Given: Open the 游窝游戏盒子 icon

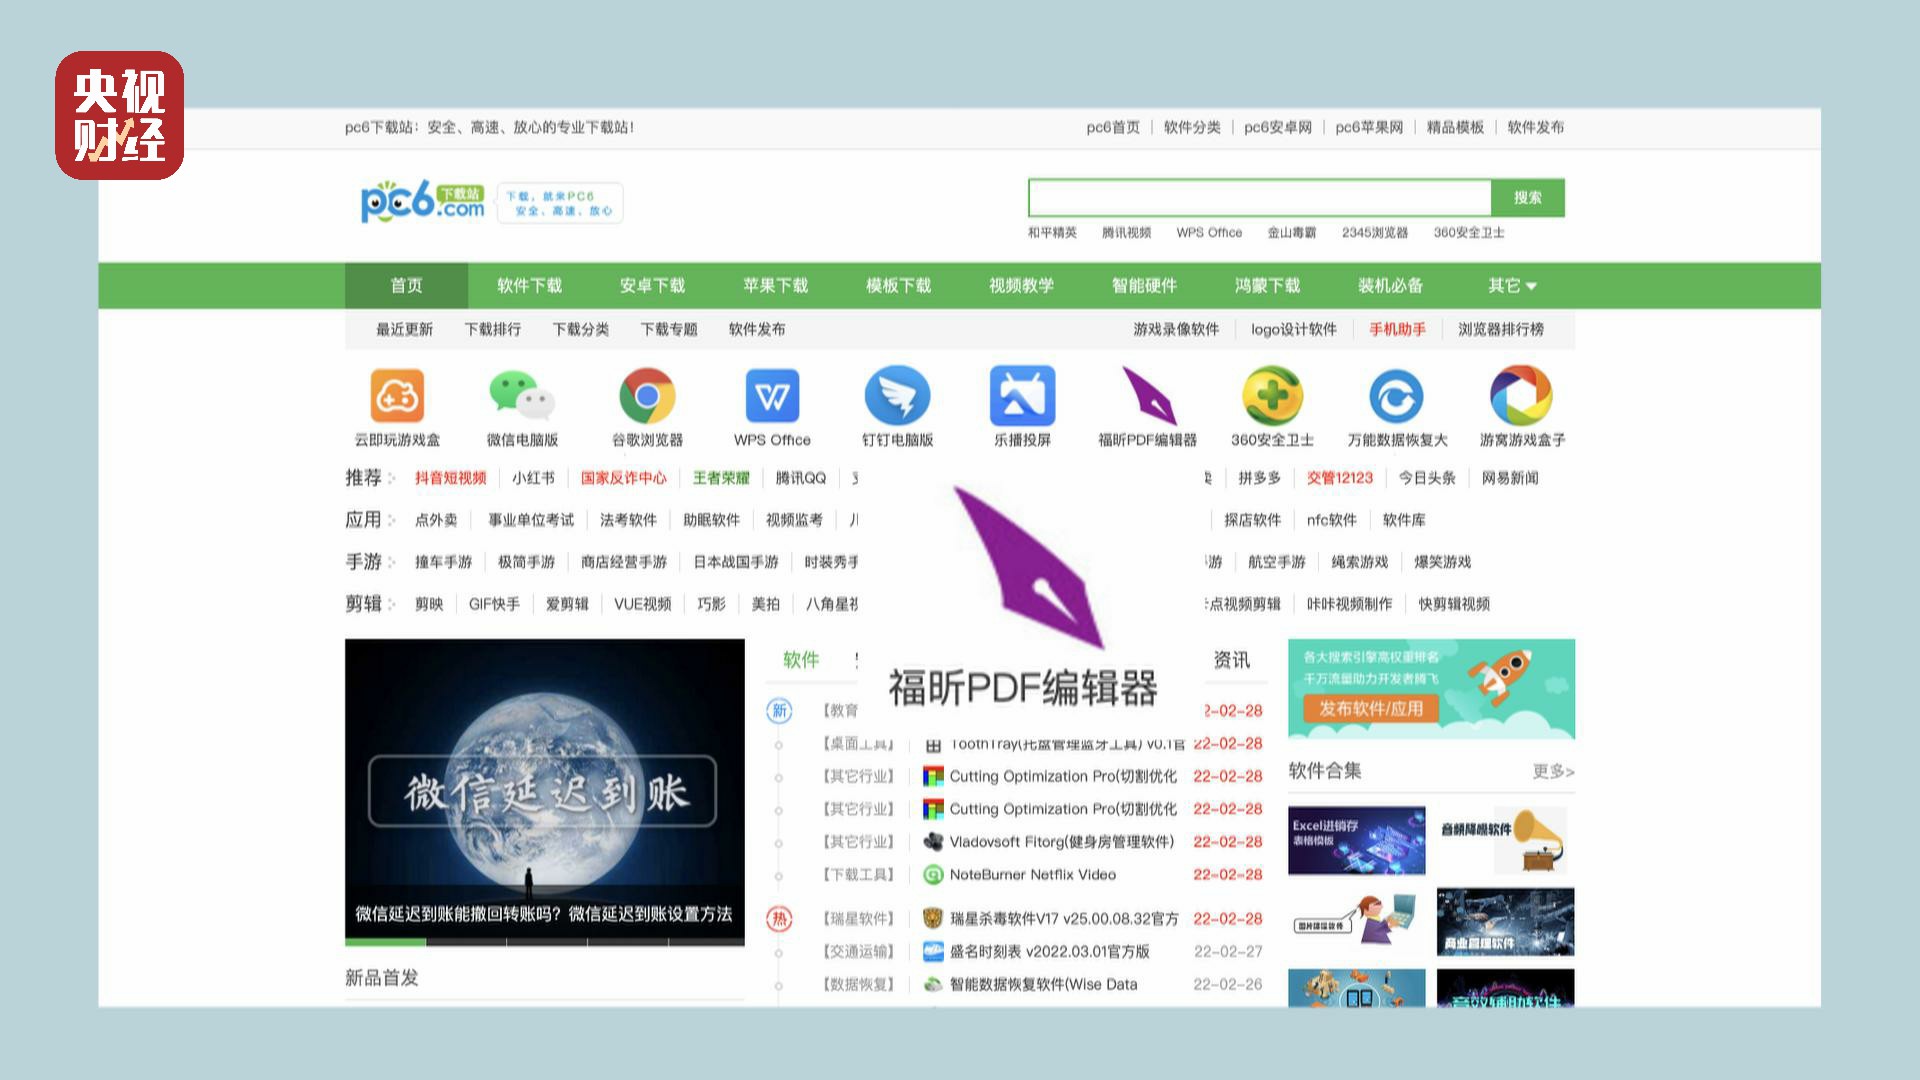Looking at the screenshot, I should [1519, 395].
